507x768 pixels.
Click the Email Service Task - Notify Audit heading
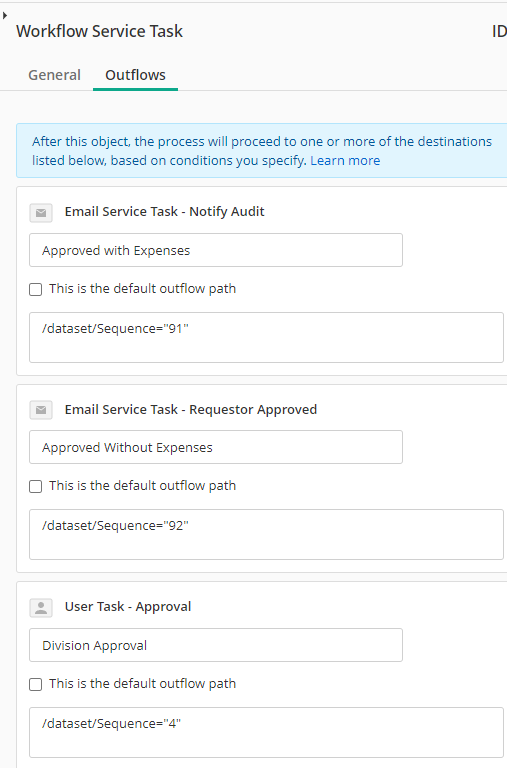[165, 212]
